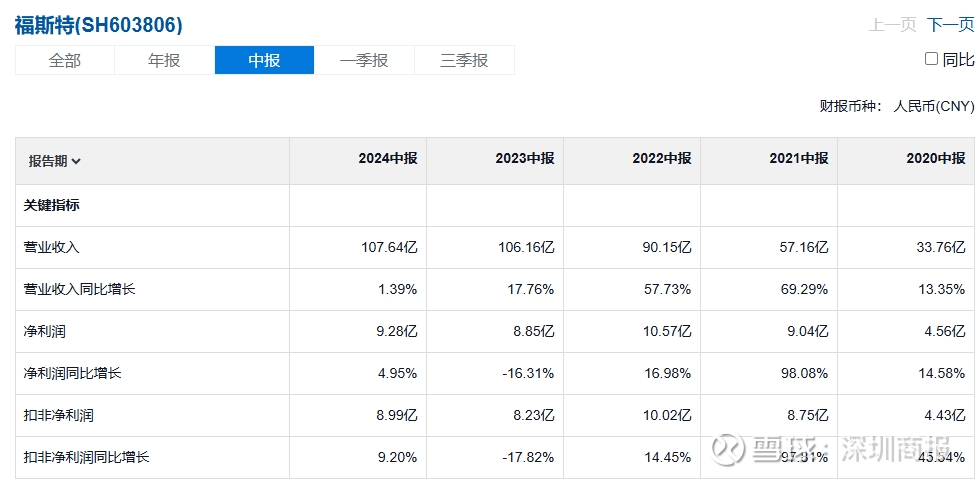Switch to the 一季报 tab
This screenshot has width=980, height=479.
[364, 60]
